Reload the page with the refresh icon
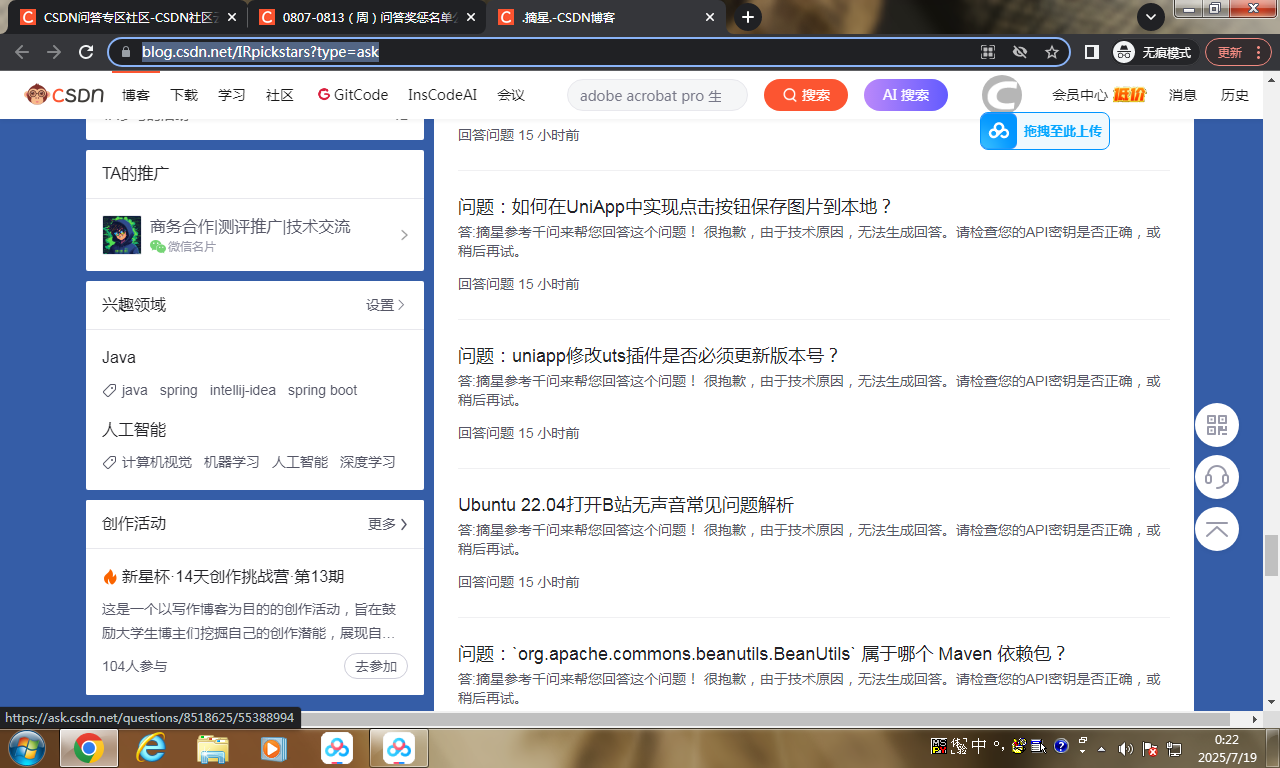Viewport: 1280px width, 768px height. [x=86, y=52]
